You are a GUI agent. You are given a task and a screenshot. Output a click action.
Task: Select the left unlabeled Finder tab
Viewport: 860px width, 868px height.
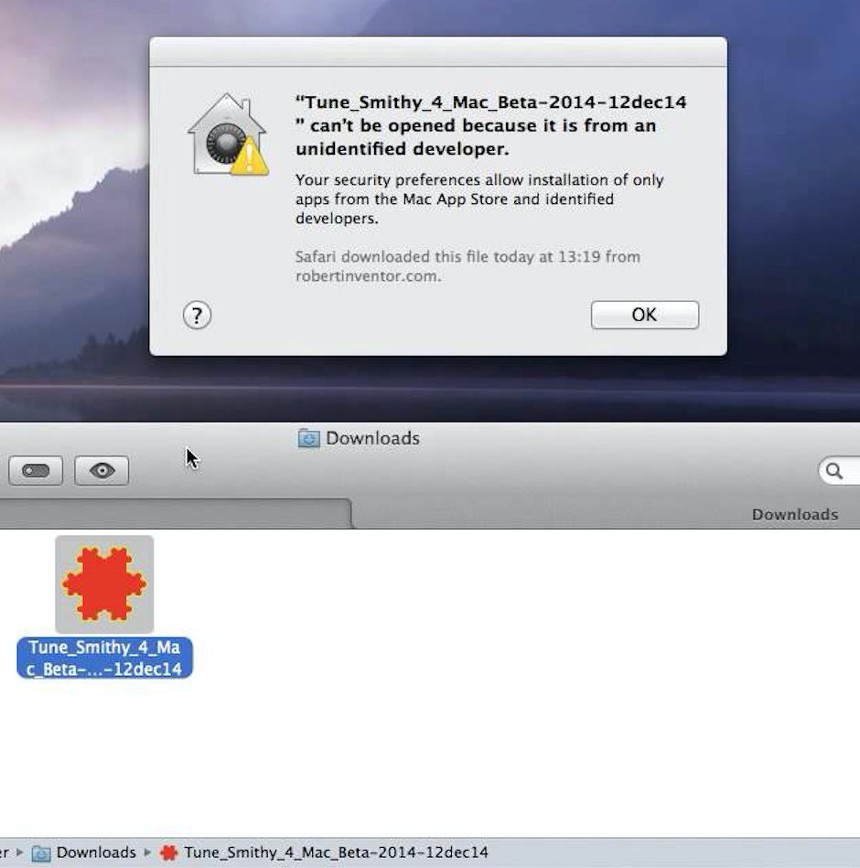(x=170, y=514)
